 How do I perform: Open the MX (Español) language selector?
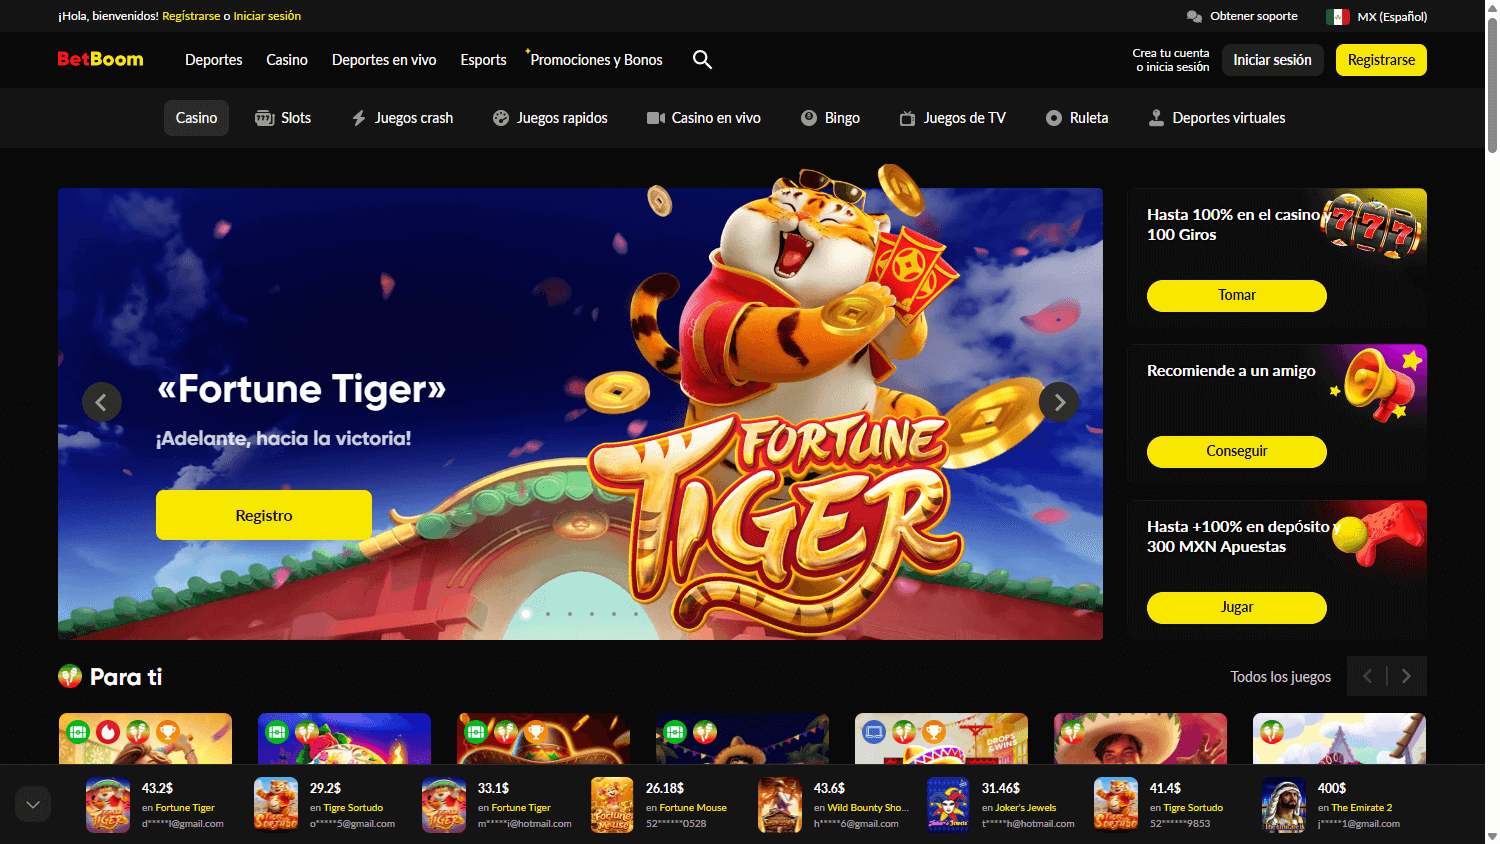click(1384, 16)
